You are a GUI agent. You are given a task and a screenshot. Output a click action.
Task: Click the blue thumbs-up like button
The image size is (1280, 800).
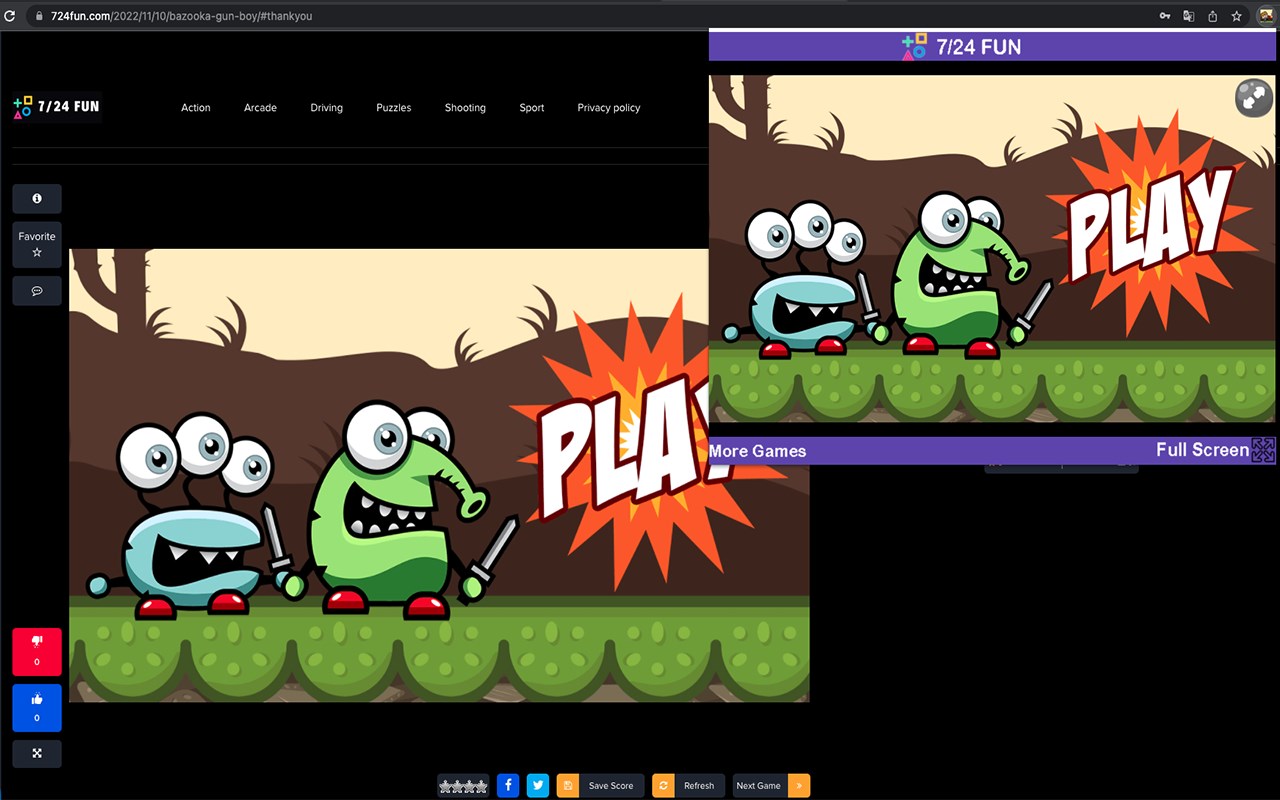point(37,708)
